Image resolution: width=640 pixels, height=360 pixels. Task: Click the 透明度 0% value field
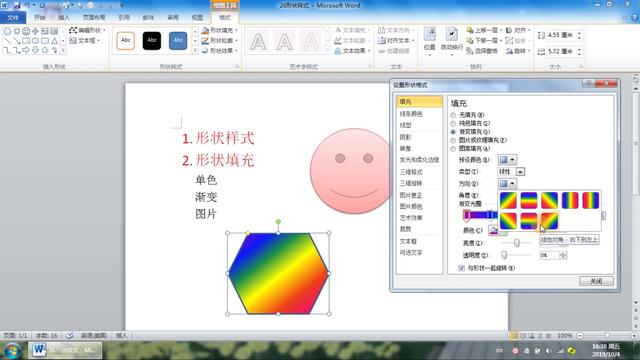point(549,255)
